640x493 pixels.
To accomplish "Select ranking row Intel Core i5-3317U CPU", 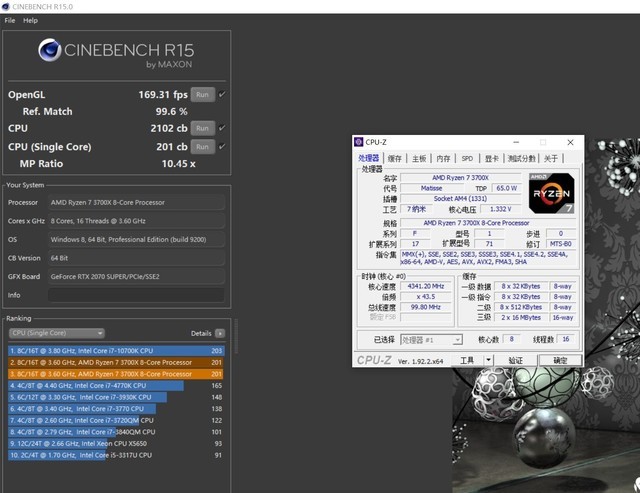I will click(116, 455).
